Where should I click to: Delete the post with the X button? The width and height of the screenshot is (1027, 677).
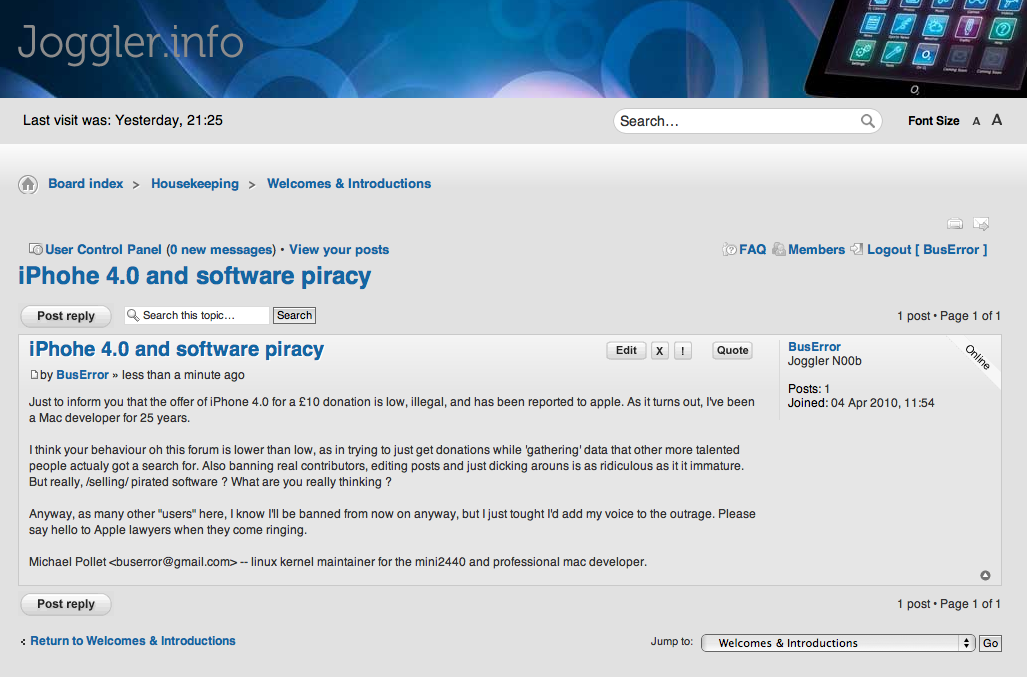[660, 351]
